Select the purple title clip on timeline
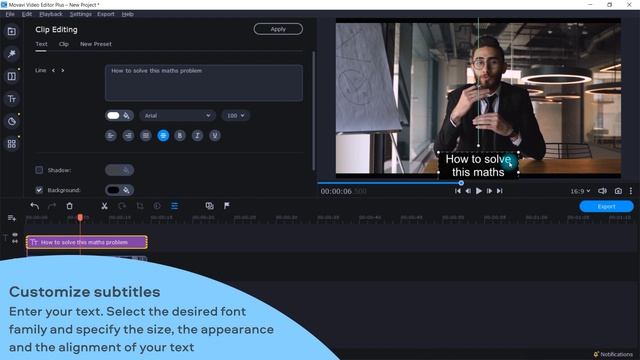640x360 pixels. tap(87, 242)
